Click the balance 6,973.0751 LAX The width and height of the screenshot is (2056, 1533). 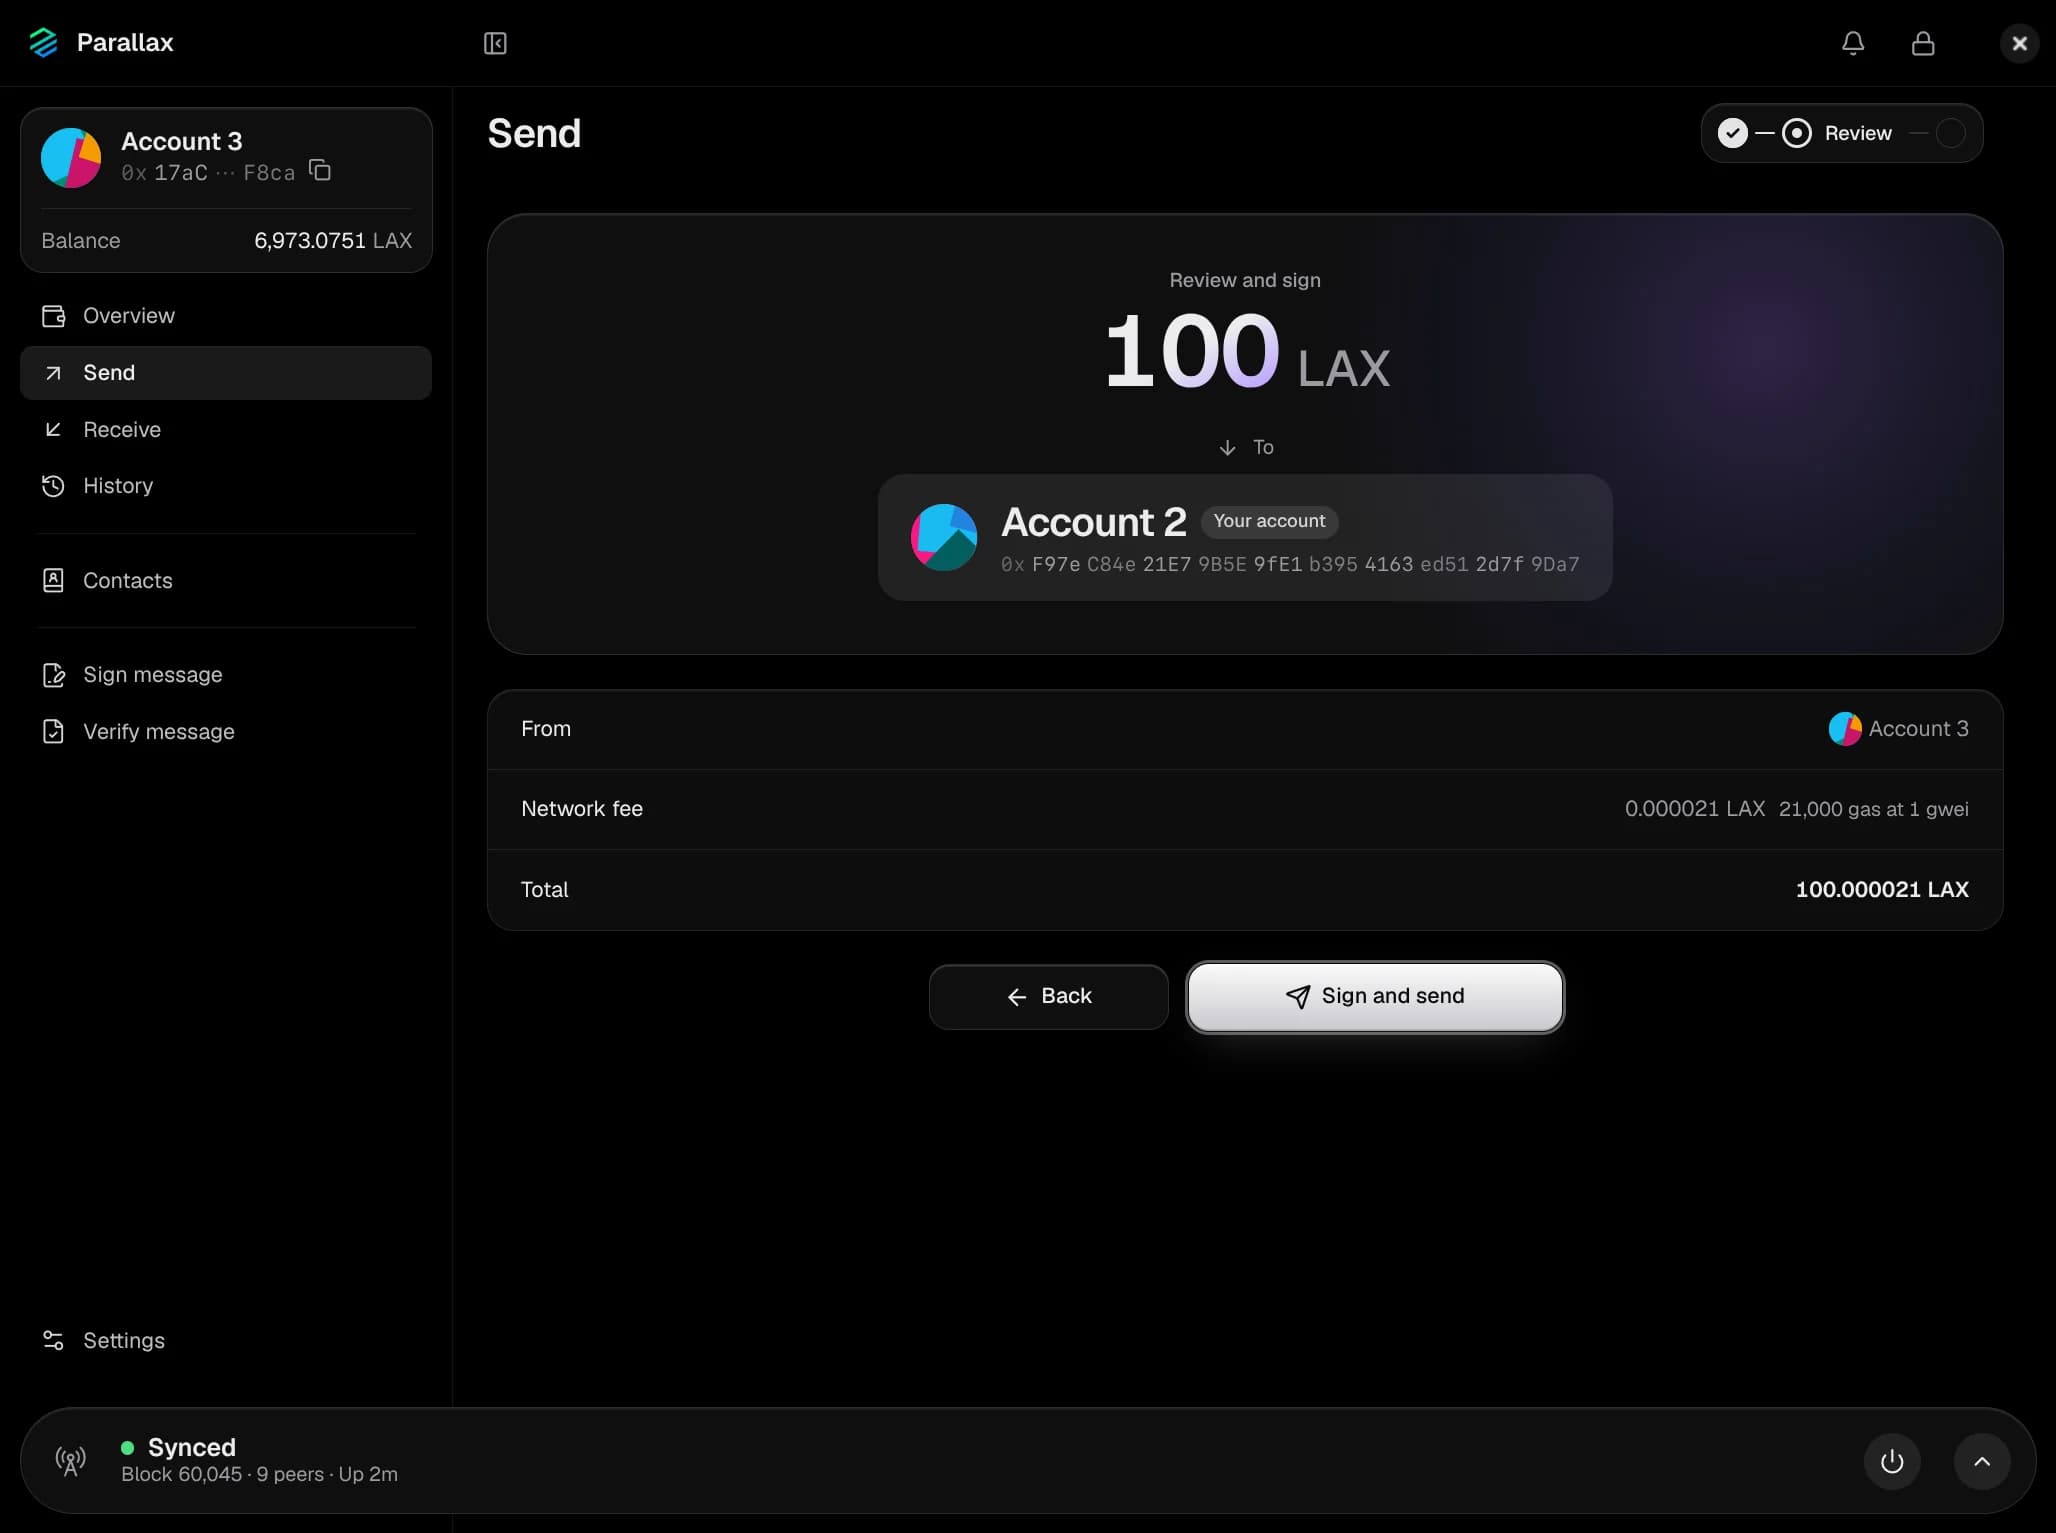pos(333,241)
